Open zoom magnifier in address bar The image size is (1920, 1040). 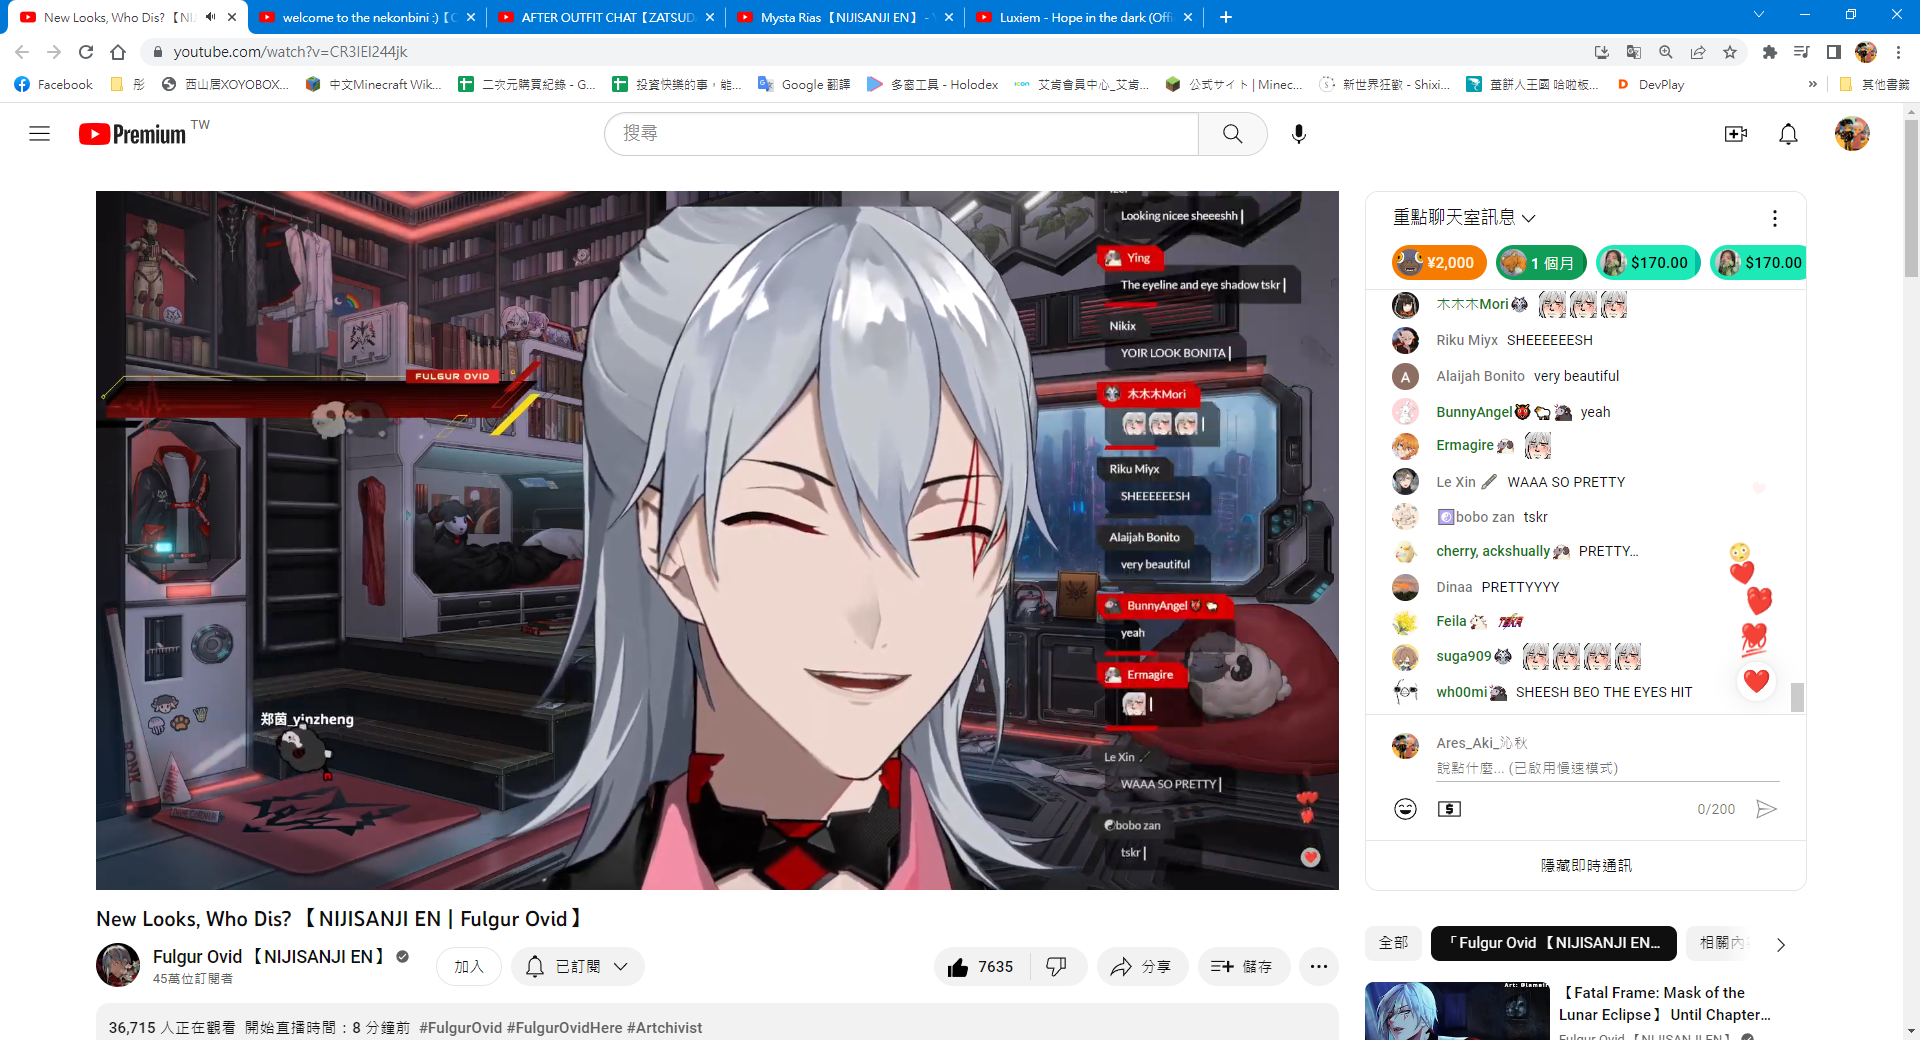pyautogui.click(x=1666, y=52)
